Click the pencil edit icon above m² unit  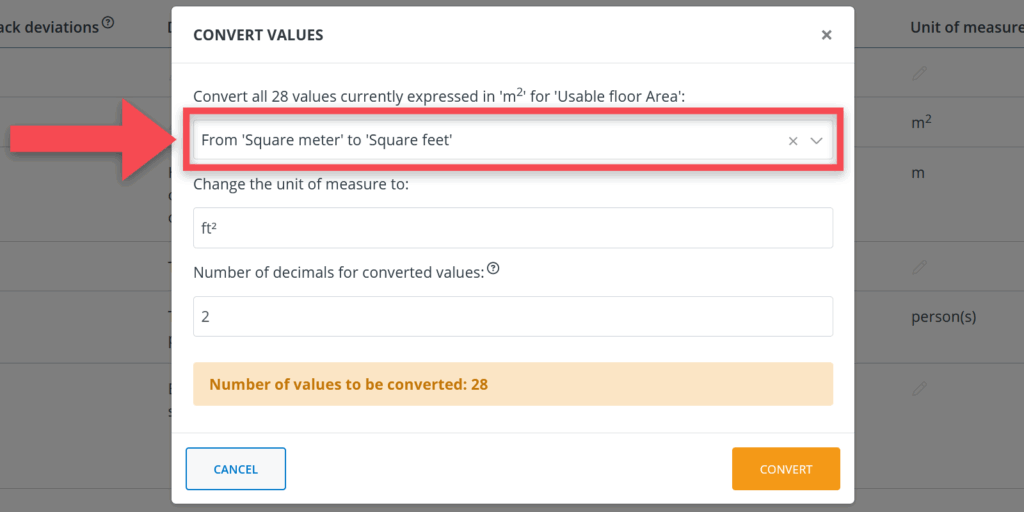pyautogui.click(x=919, y=72)
